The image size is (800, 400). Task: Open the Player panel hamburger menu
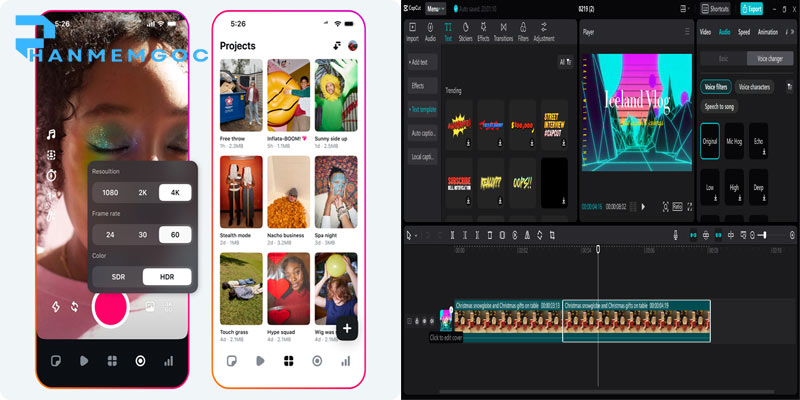687,32
